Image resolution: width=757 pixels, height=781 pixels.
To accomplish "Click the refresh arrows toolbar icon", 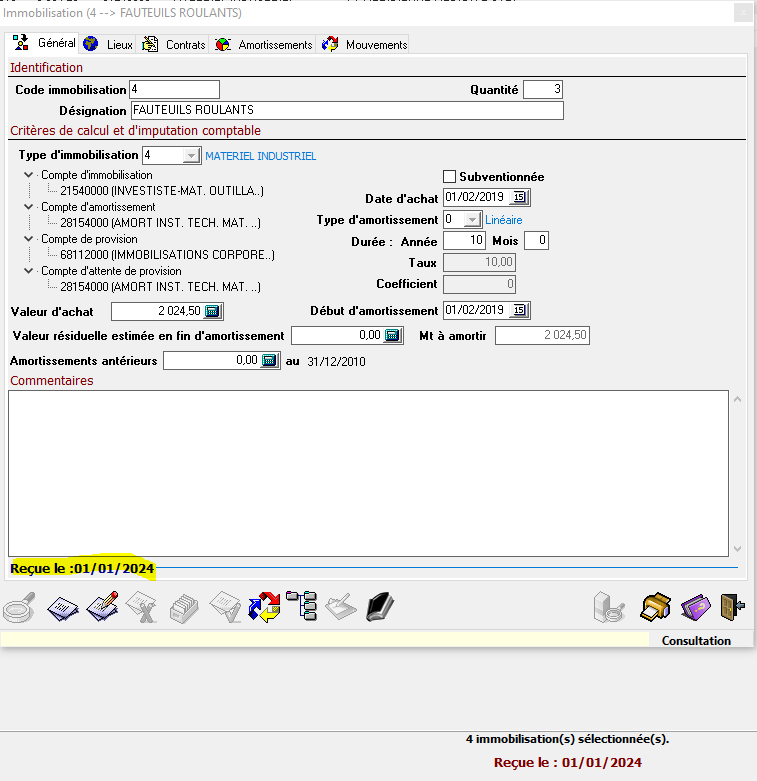I will click(265, 607).
